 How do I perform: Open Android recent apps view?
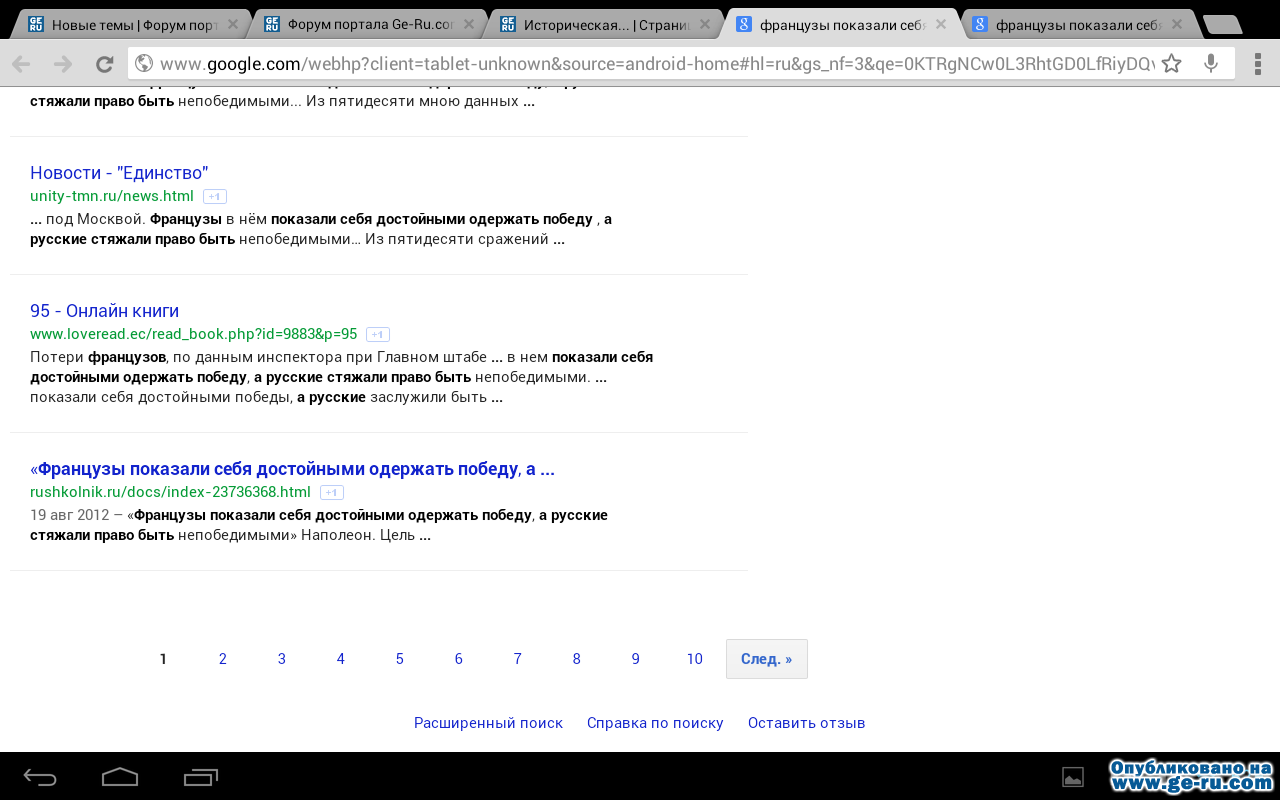click(x=201, y=777)
